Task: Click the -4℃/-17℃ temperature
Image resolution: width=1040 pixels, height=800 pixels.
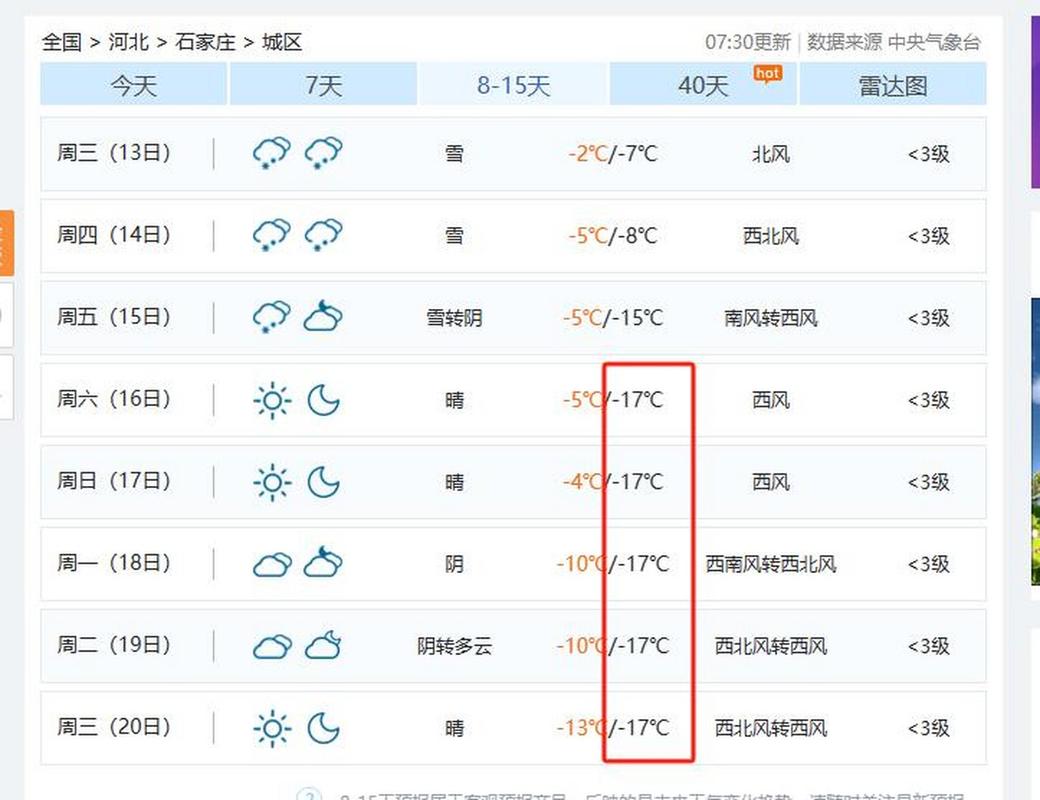Action: coord(613,482)
